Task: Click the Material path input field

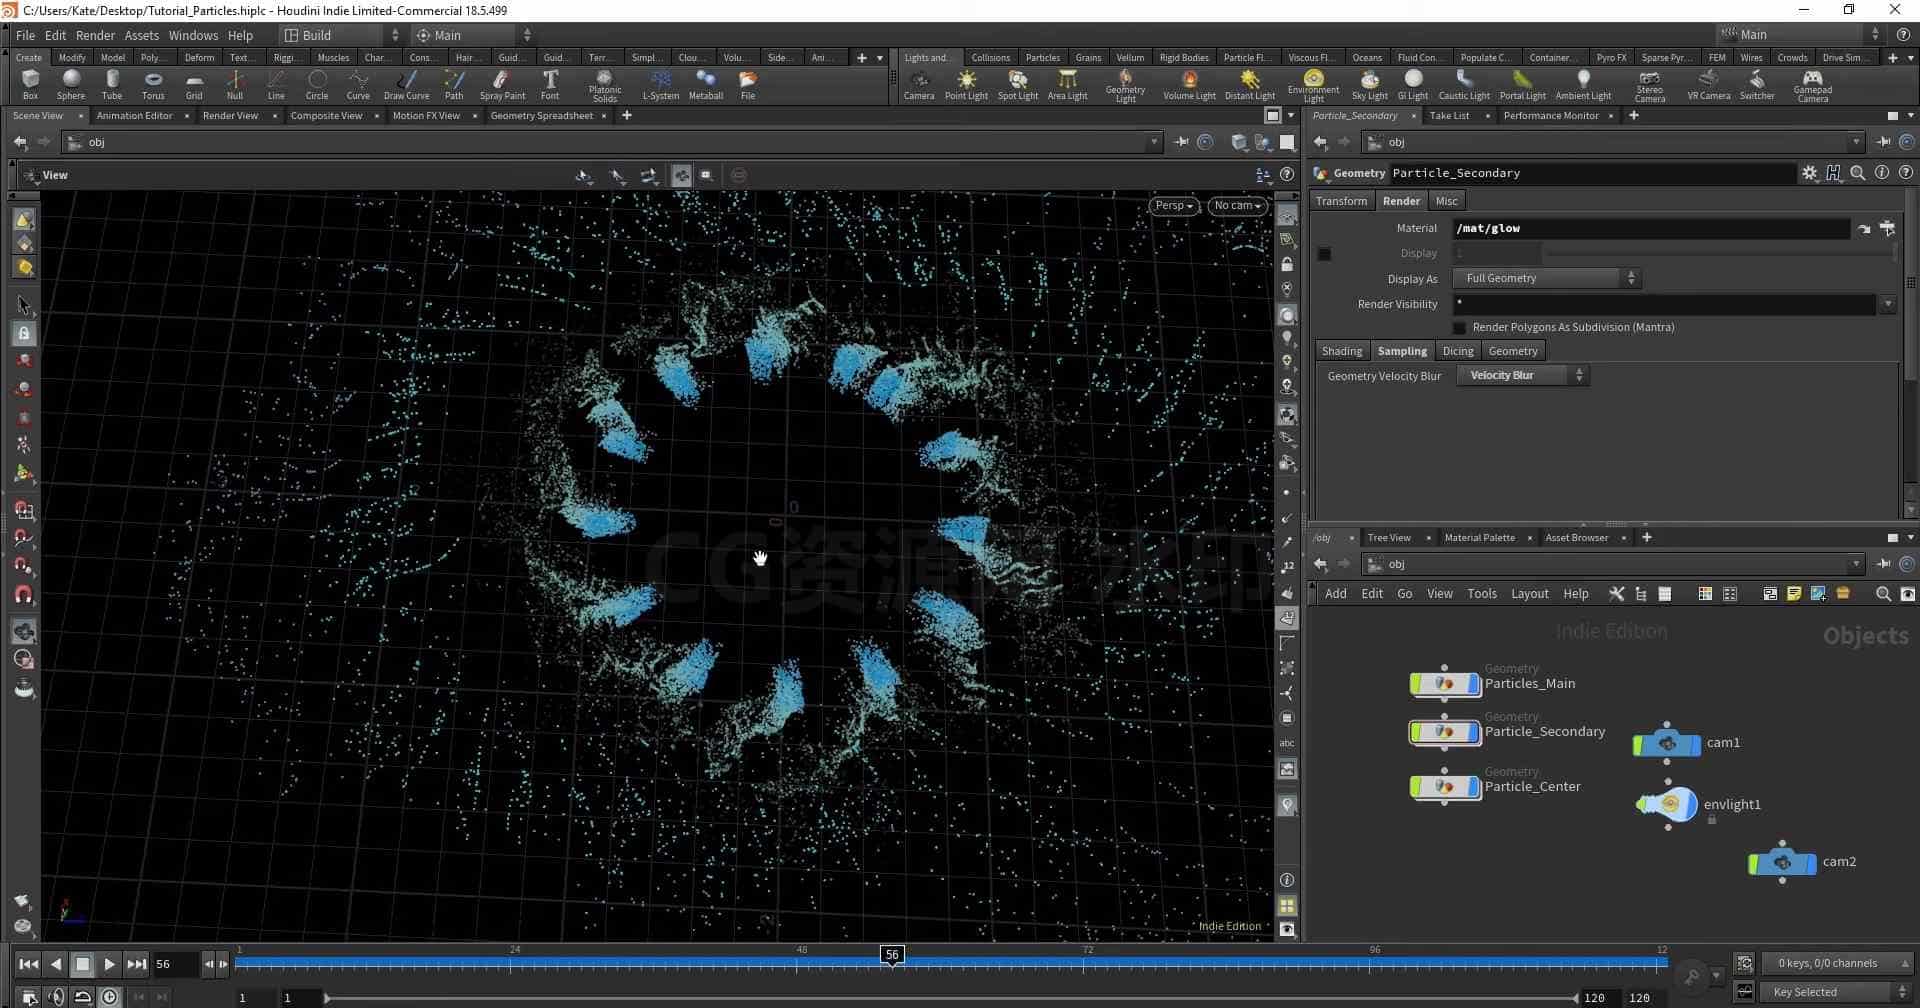Action: 1651,228
